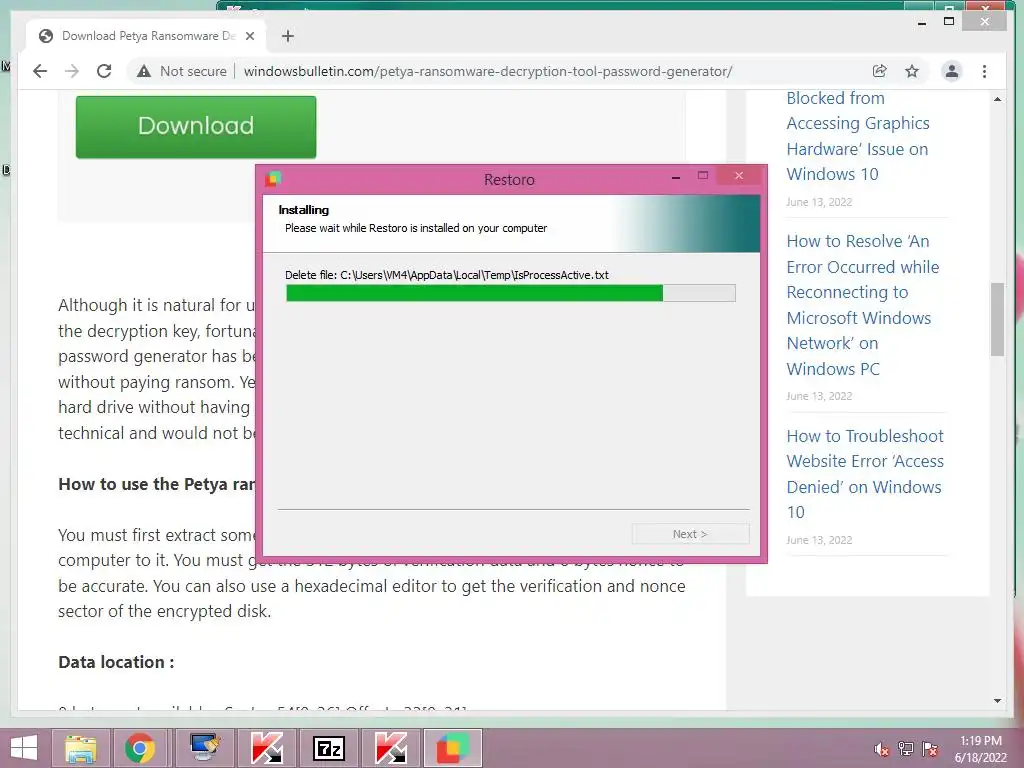Minimize the Restoro installer window
This screenshot has height=768, width=1024.
click(x=676, y=176)
